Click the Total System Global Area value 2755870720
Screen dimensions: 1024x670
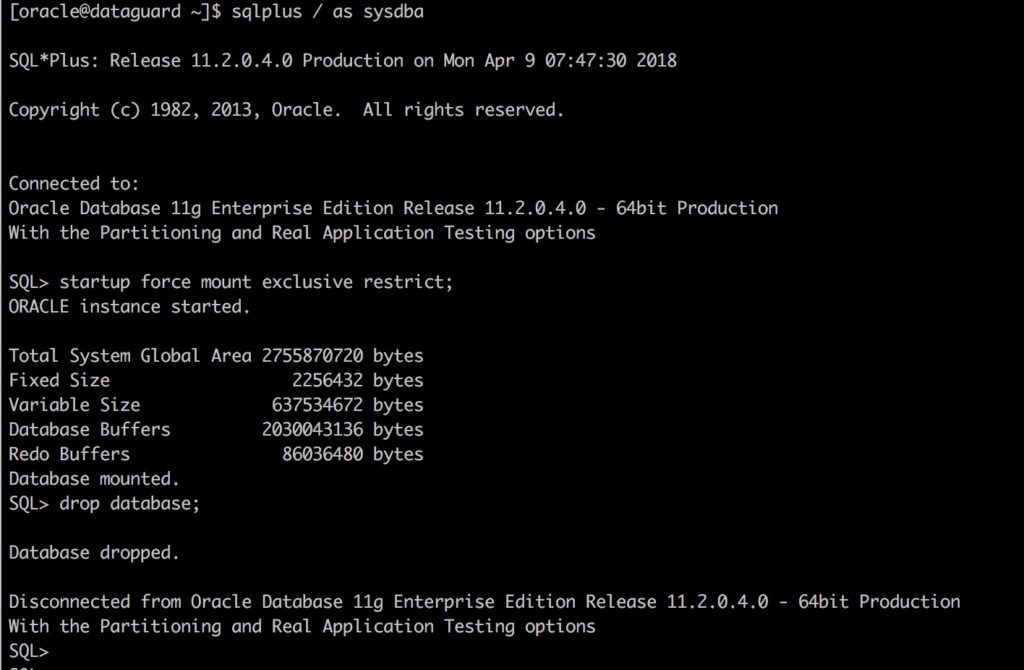pyautogui.click(x=312, y=356)
